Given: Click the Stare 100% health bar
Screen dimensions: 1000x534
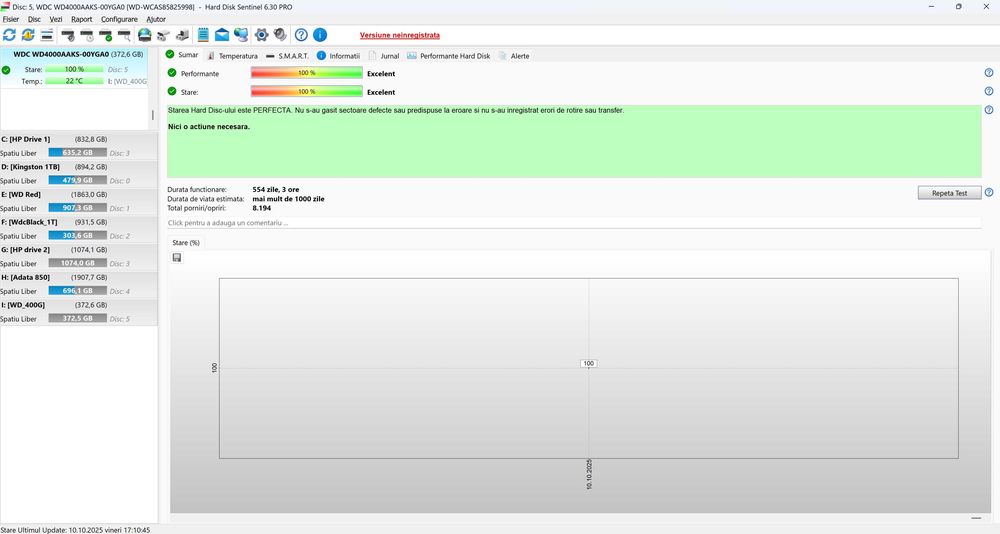Looking at the screenshot, I should click(307, 91).
